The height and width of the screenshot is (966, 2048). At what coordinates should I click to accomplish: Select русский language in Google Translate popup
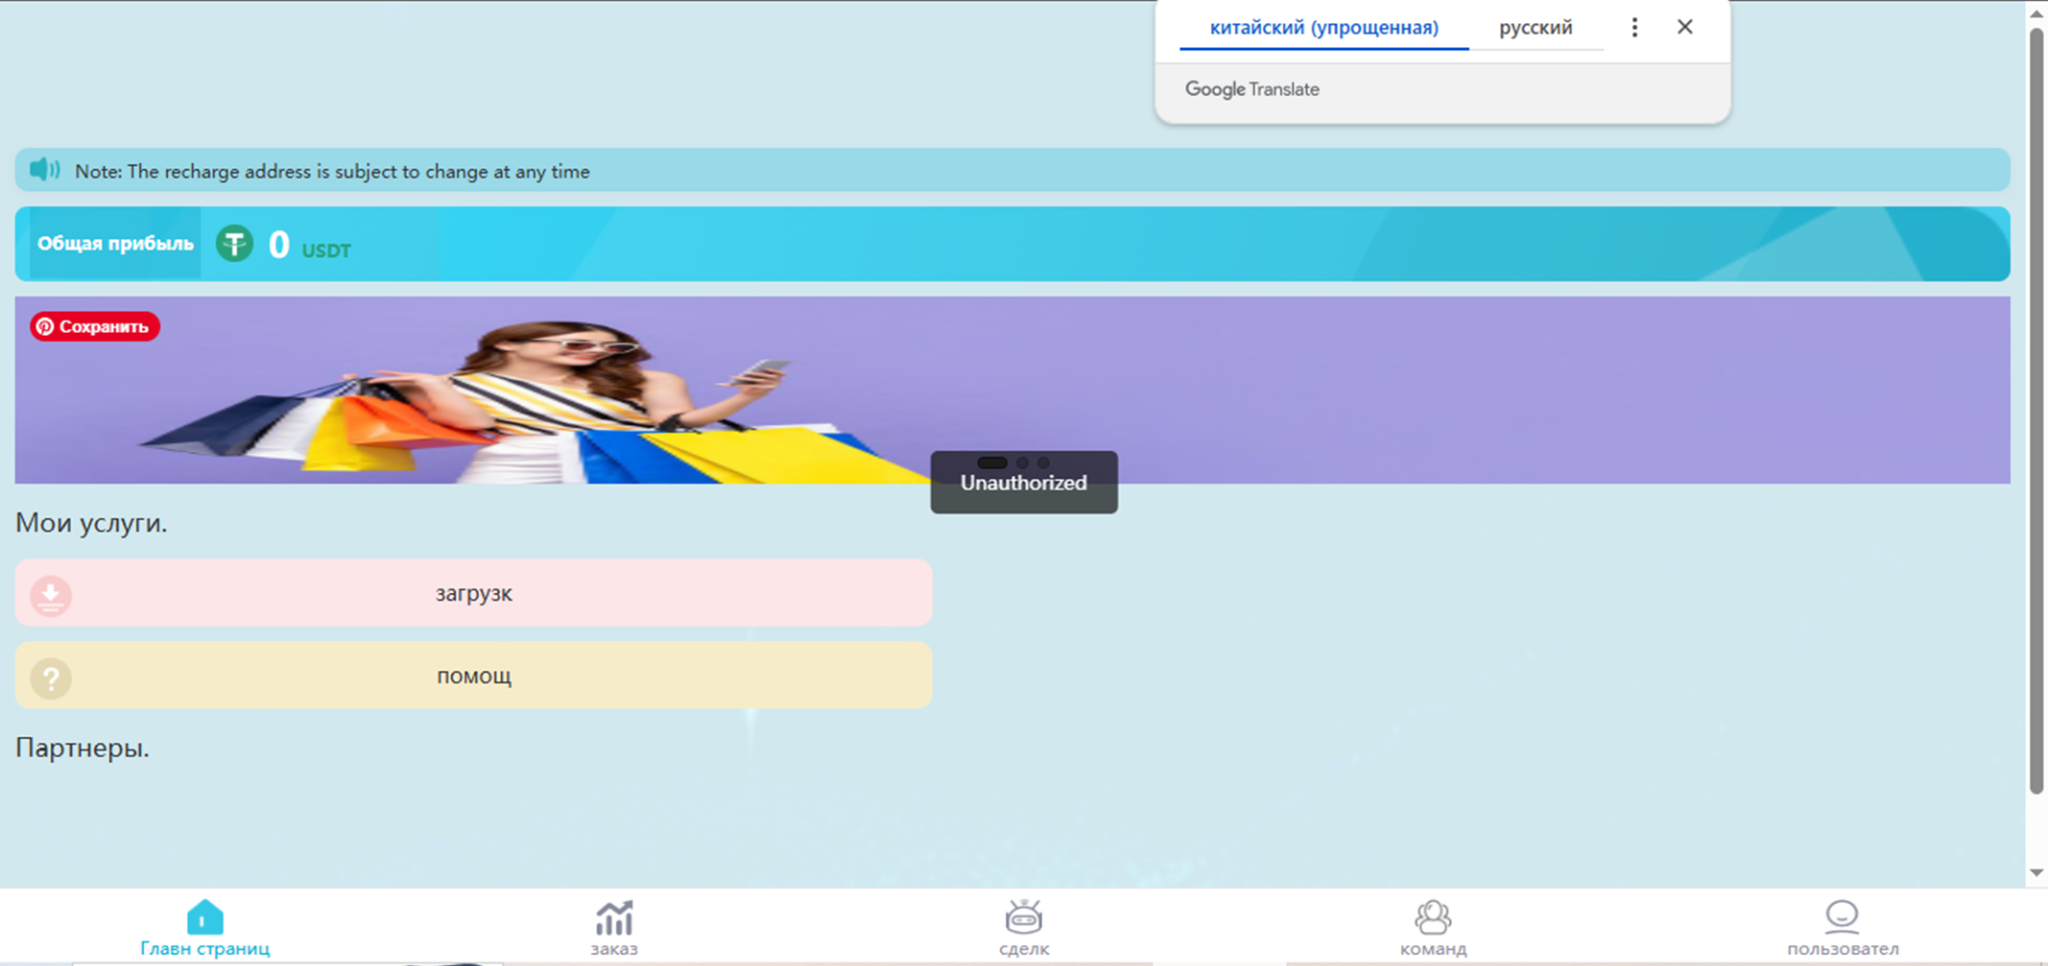pyautogui.click(x=1536, y=28)
